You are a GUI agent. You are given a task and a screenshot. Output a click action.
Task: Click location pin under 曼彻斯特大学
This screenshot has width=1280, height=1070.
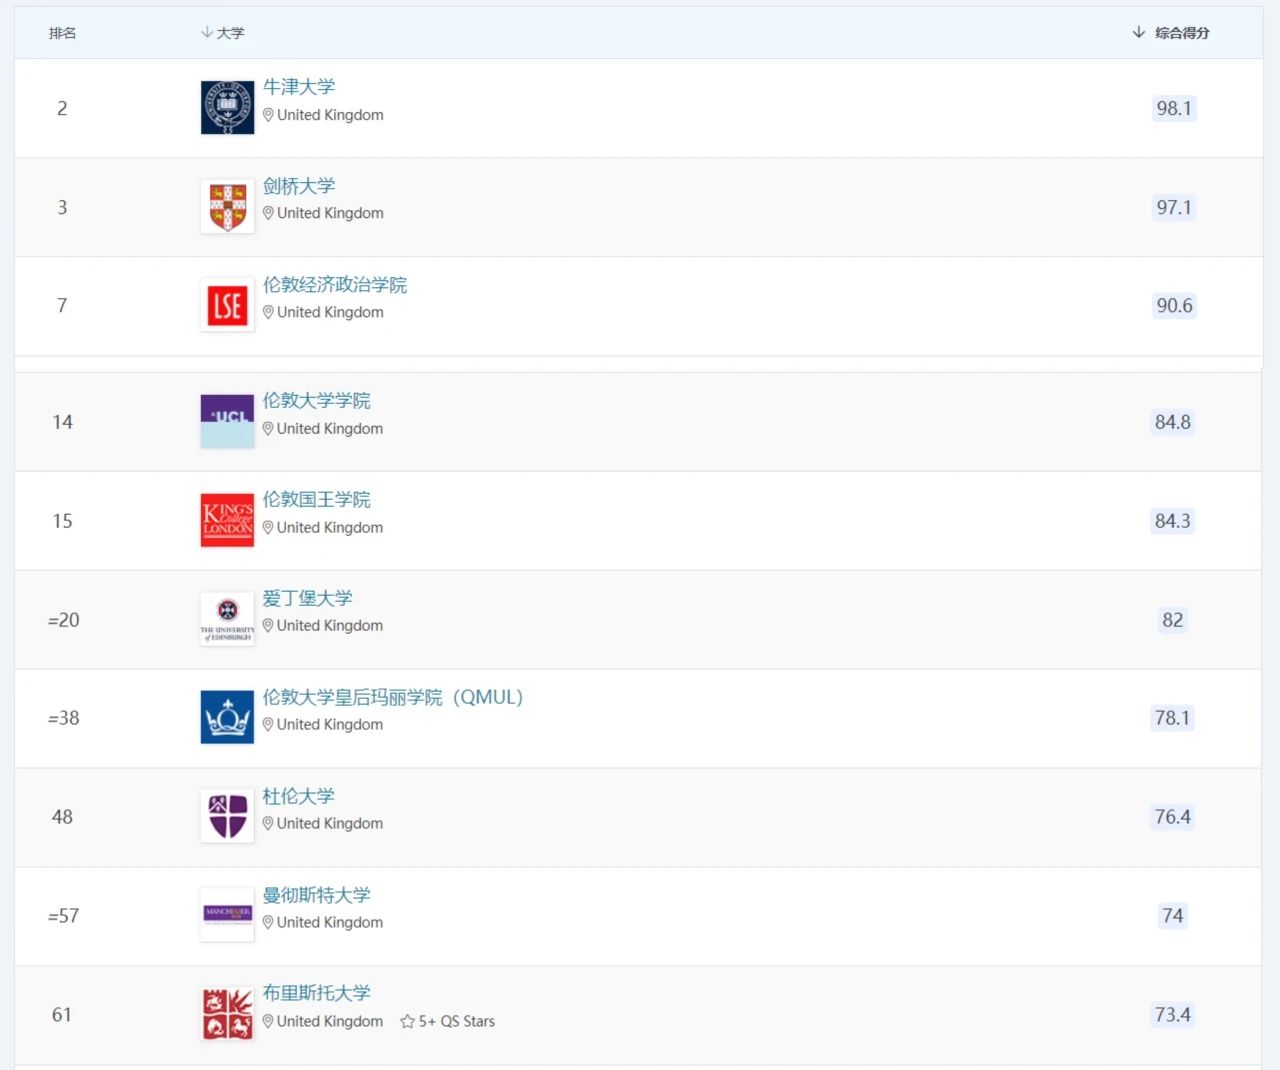click(268, 922)
